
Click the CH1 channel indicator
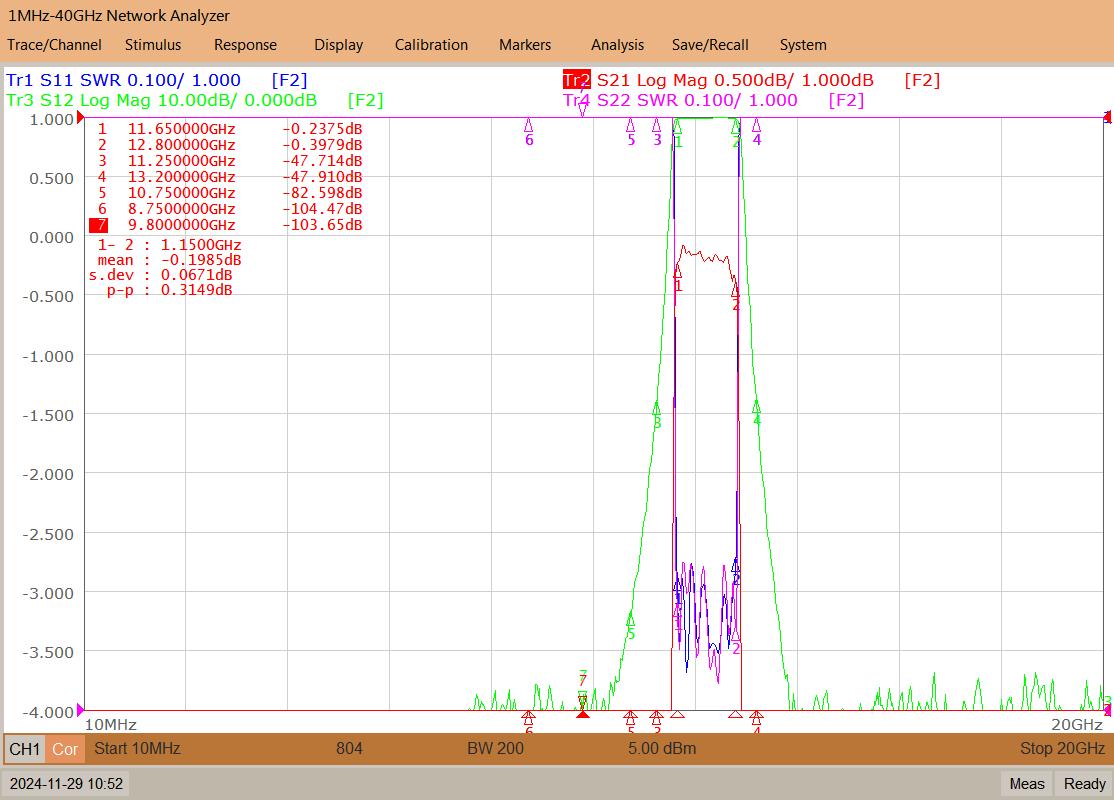point(25,749)
